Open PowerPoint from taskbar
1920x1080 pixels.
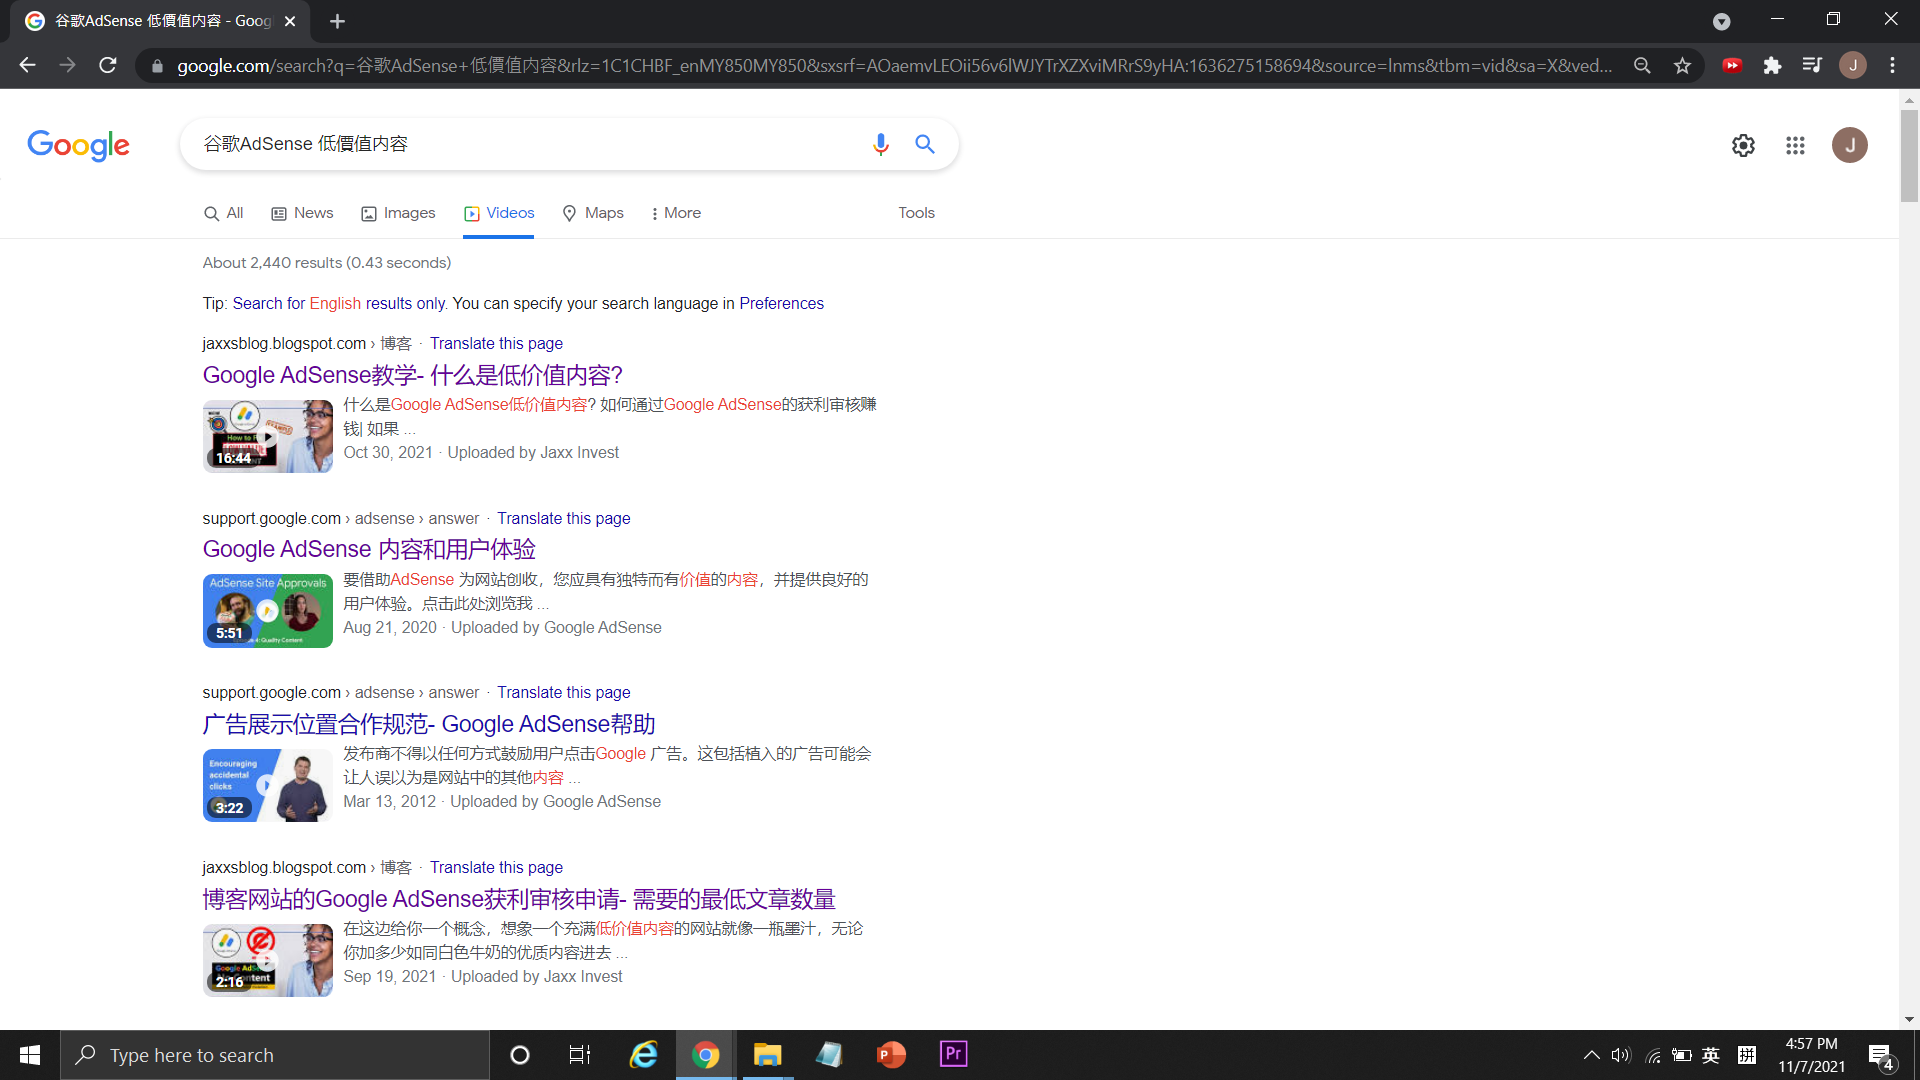(891, 1055)
